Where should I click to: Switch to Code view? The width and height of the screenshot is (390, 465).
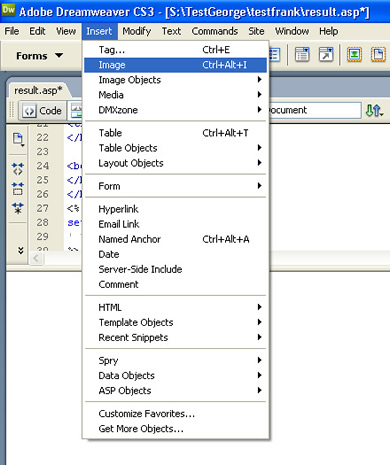[x=42, y=111]
